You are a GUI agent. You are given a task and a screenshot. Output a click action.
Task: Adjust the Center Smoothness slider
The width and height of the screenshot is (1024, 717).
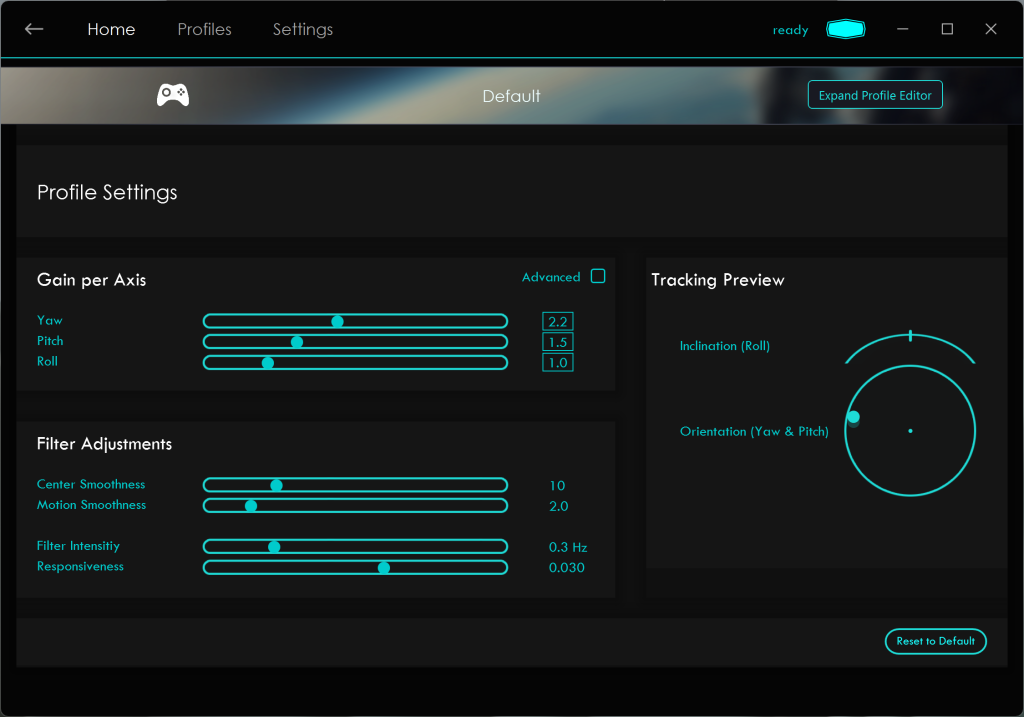[277, 485]
